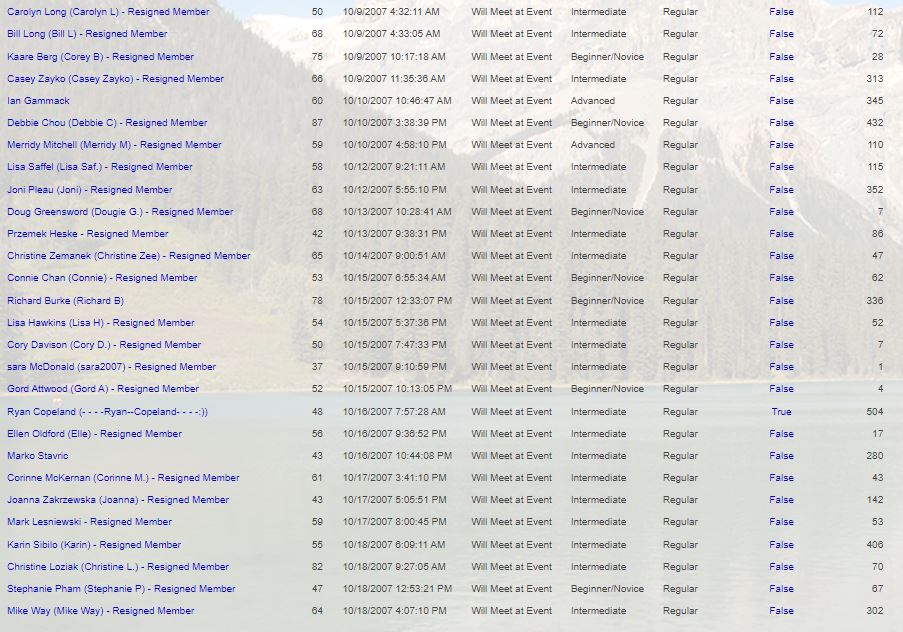Click the Joni Pleau name link
Screen dimensions: 903x632
[x=89, y=190]
